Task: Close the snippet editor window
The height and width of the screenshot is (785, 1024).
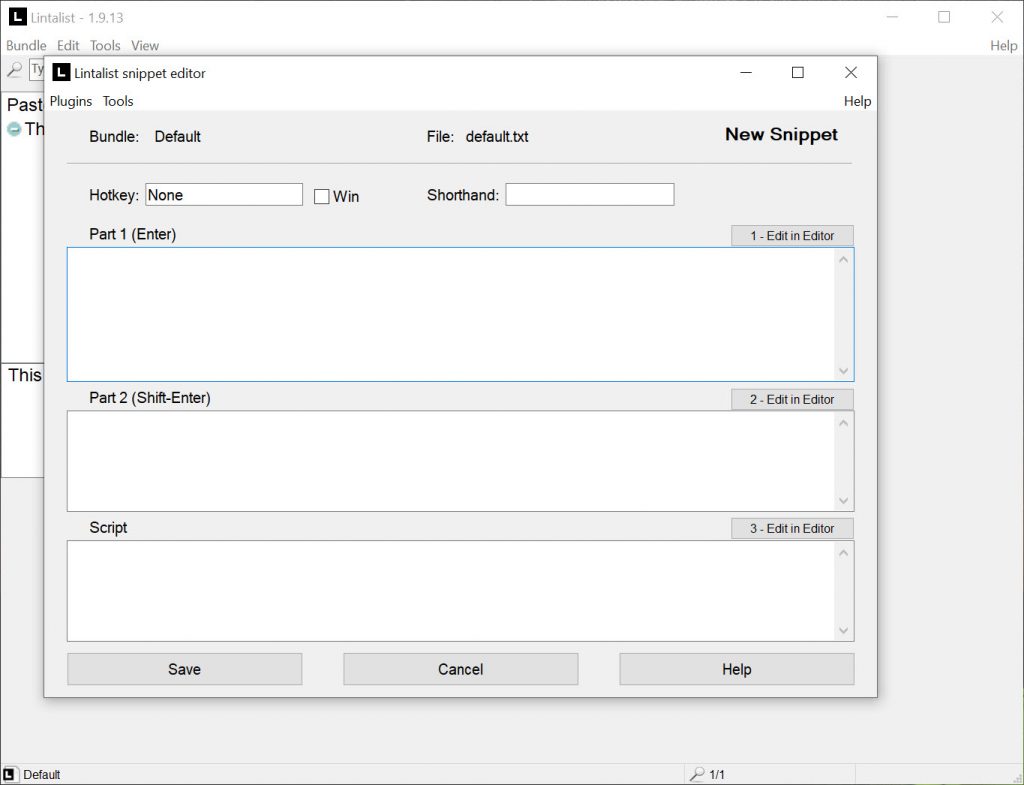Action: [850, 72]
